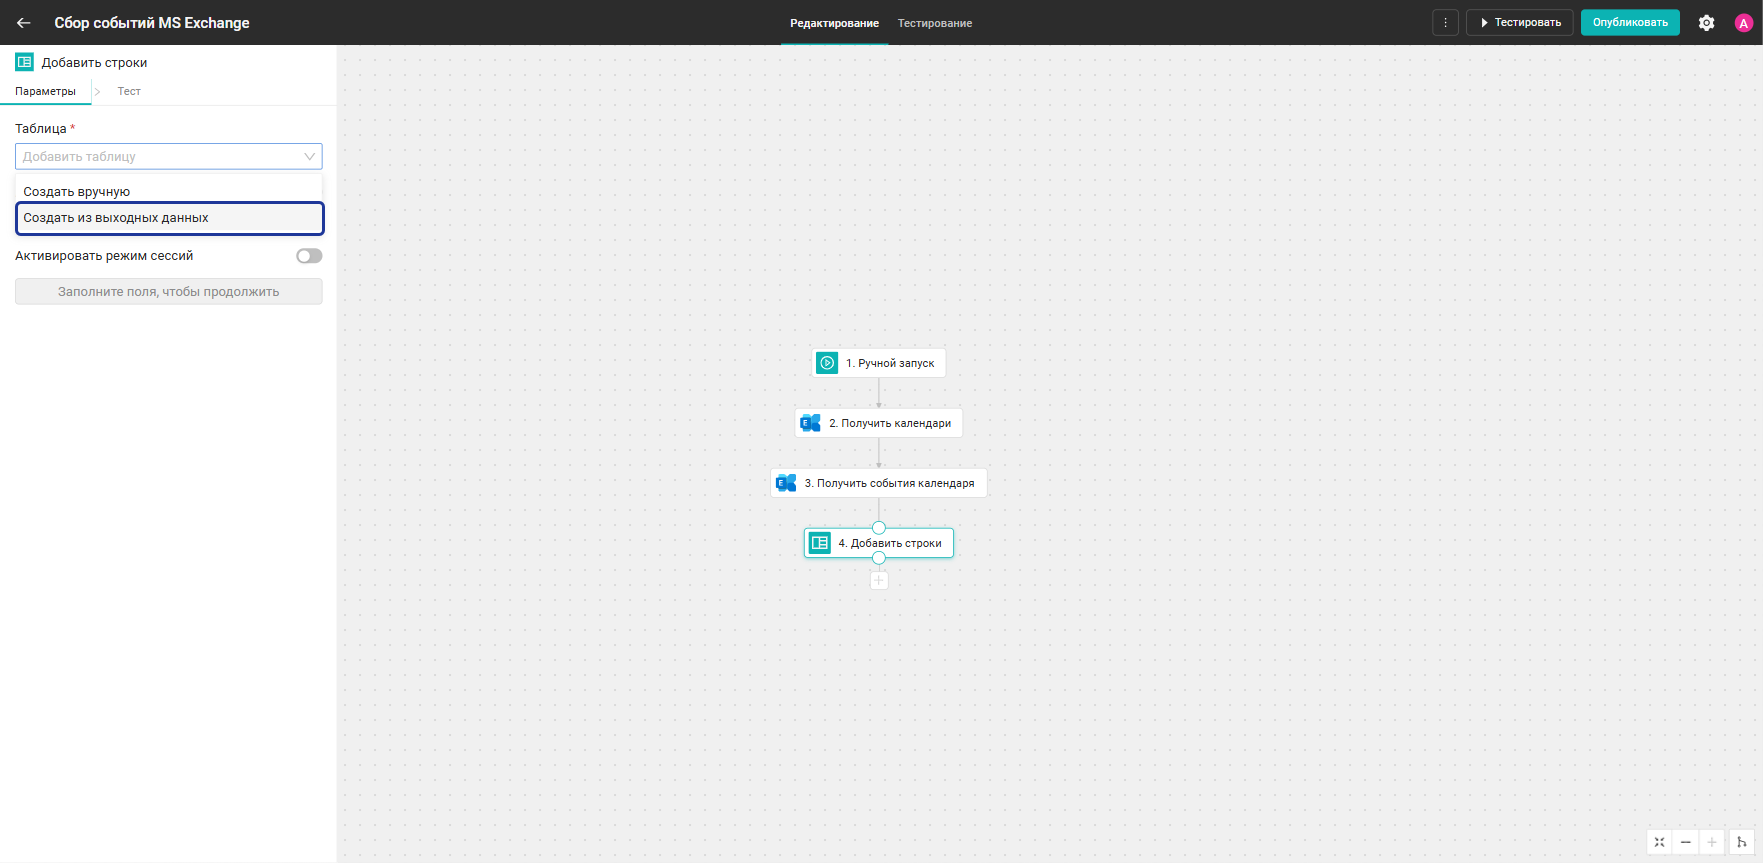Choose "Создать из выходных данных" option
The height and width of the screenshot is (863, 1763).
pos(169,218)
